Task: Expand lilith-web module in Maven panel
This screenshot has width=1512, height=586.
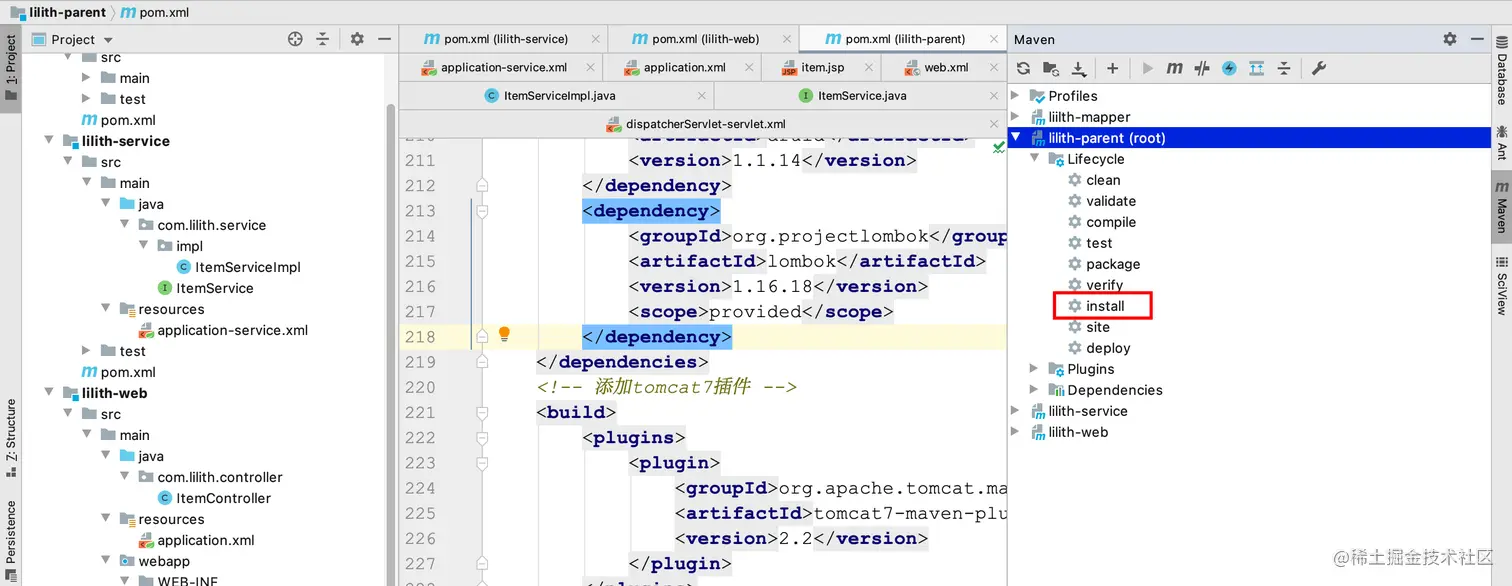Action: click(1016, 432)
